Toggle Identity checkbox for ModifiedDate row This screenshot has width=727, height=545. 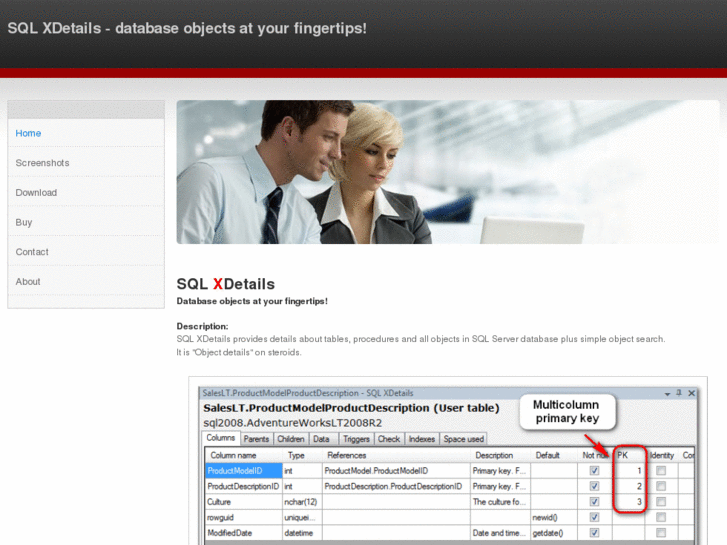pyautogui.click(x=661, y=532)
